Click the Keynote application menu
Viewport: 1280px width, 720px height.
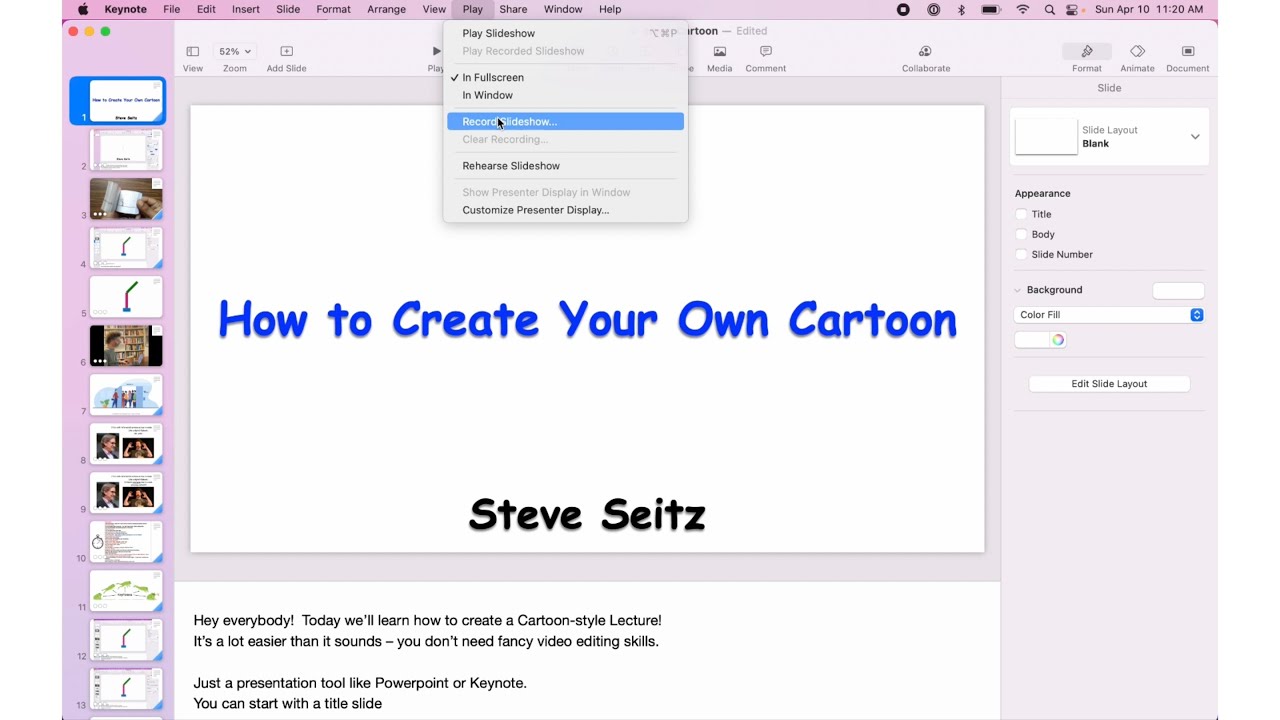click(125, 9)
